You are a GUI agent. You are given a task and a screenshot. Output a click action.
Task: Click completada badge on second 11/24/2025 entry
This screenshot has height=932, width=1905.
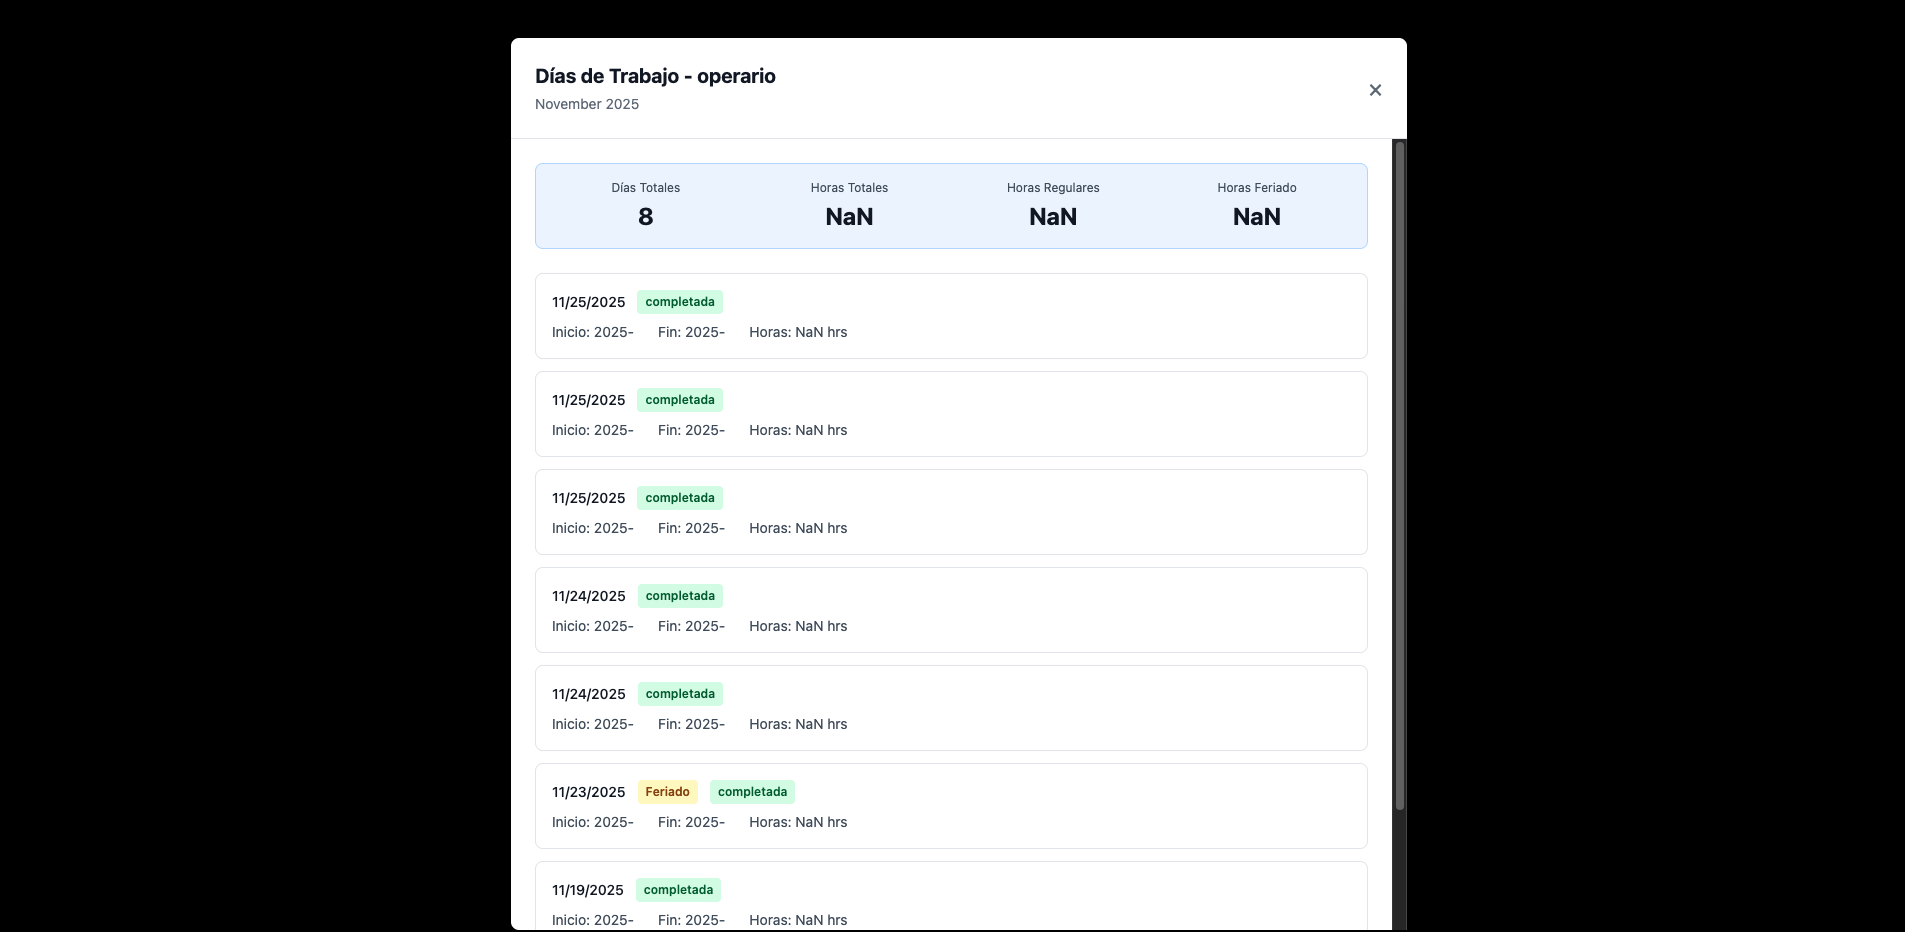coord(680,694)
